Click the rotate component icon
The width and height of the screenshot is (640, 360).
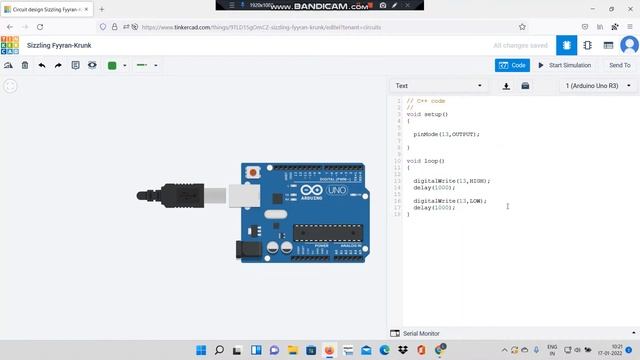point(8,65)
